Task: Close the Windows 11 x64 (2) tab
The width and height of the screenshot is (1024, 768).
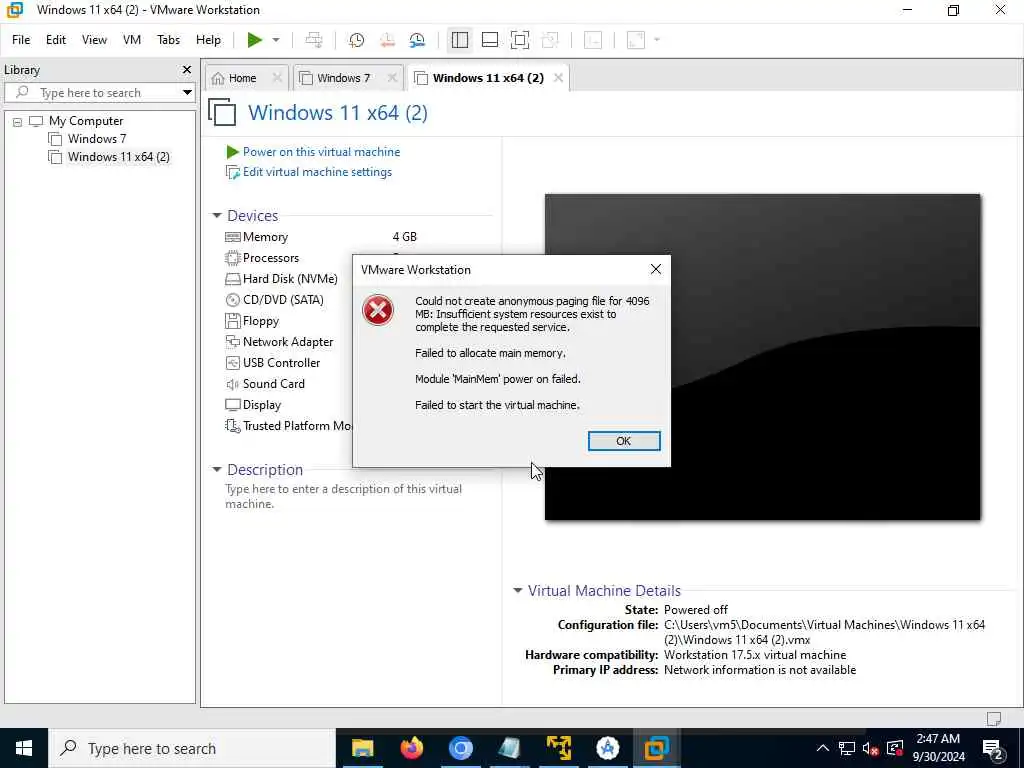Action: 558,78
